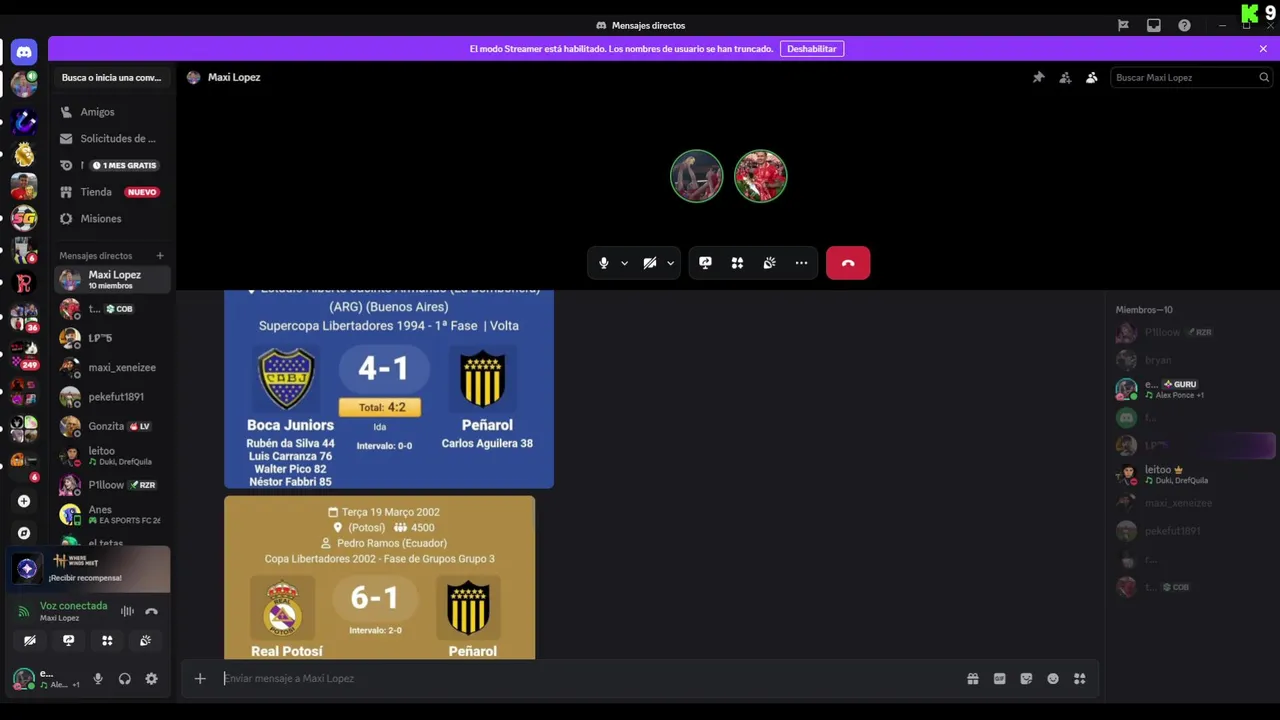Image resolution: width=1280 pixels, height=720 pixels.
Task: Launch activity from voice panel
Action: (x=107, y=640)
